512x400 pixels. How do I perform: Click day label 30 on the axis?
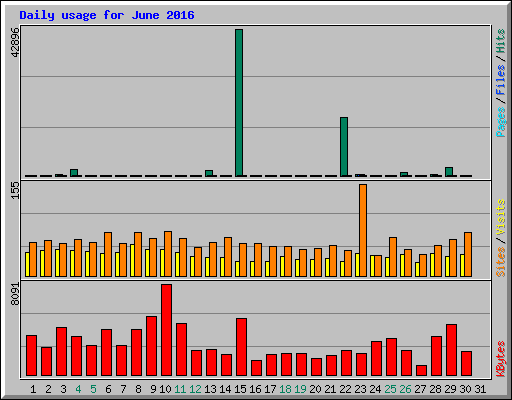(465, 389)
